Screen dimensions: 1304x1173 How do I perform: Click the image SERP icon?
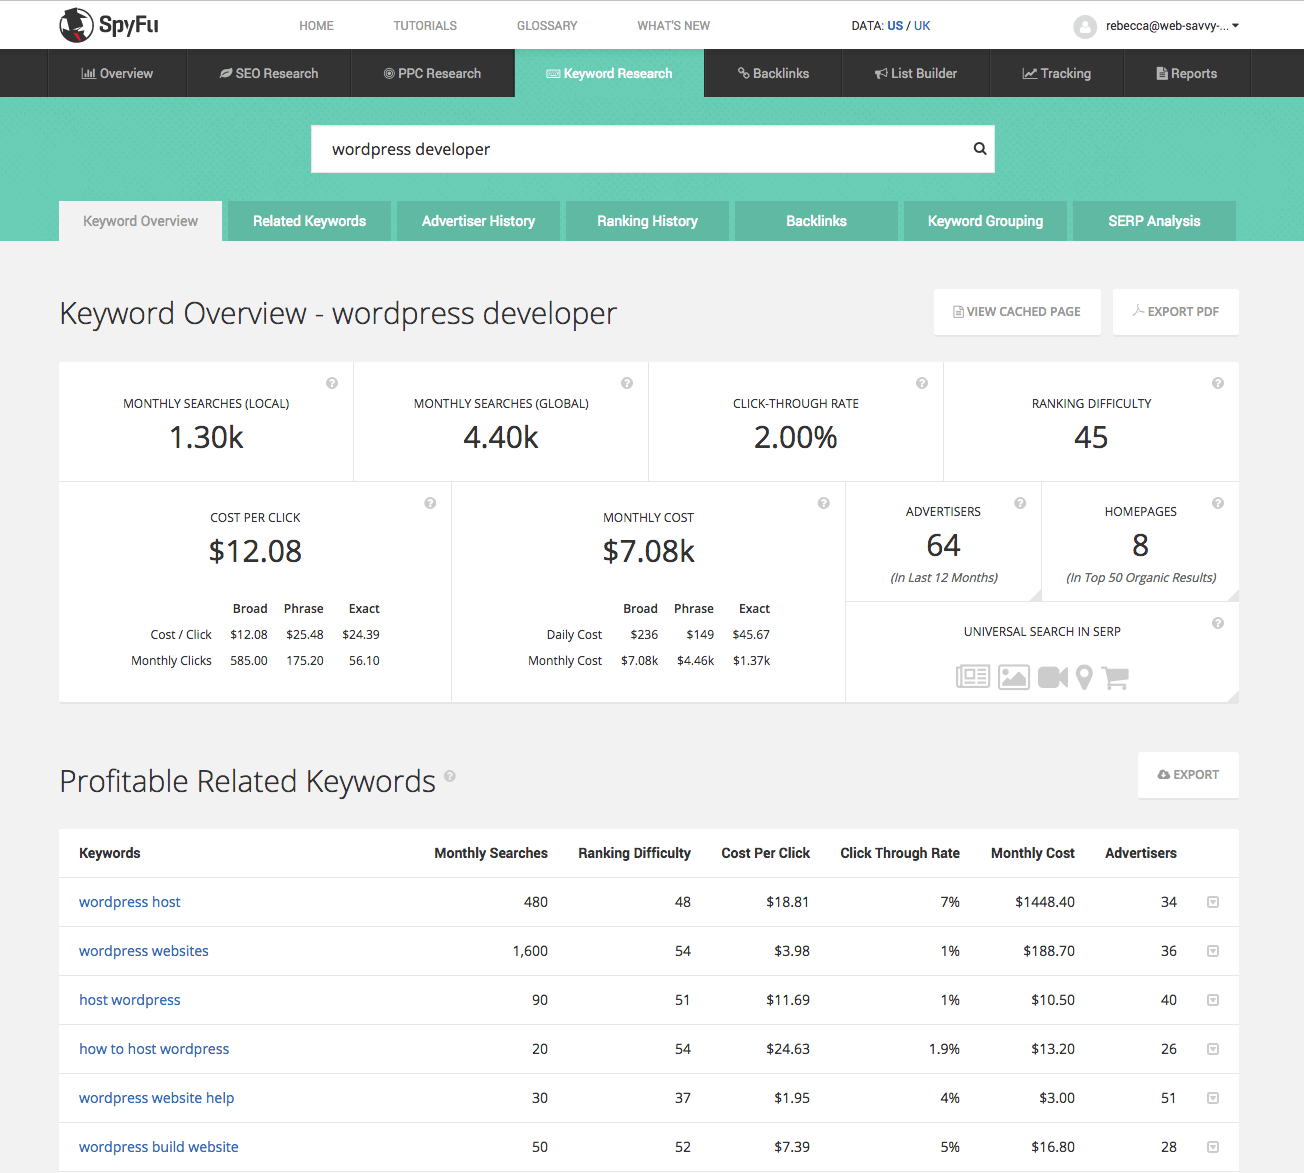pos(1013,677)
